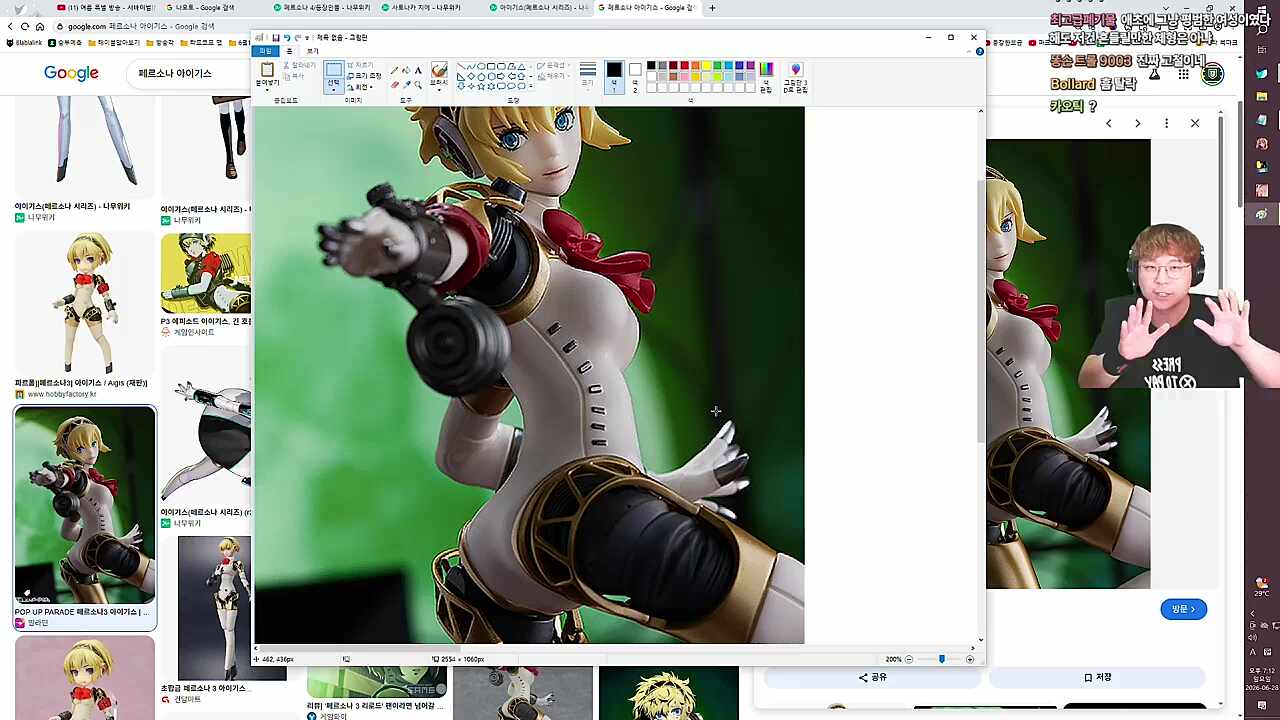Open Windows notification center icon
The image size is (1280, 720).
[1262, 705]
